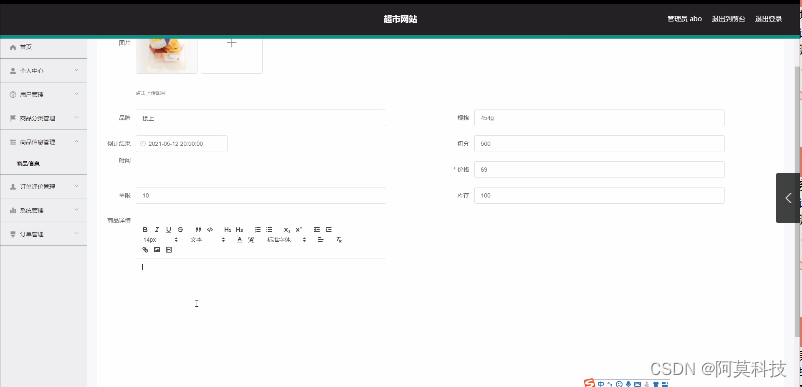Open the text color picker (A icon)
802x387 pixels.
pyautogui.click(x=239, y=239)
